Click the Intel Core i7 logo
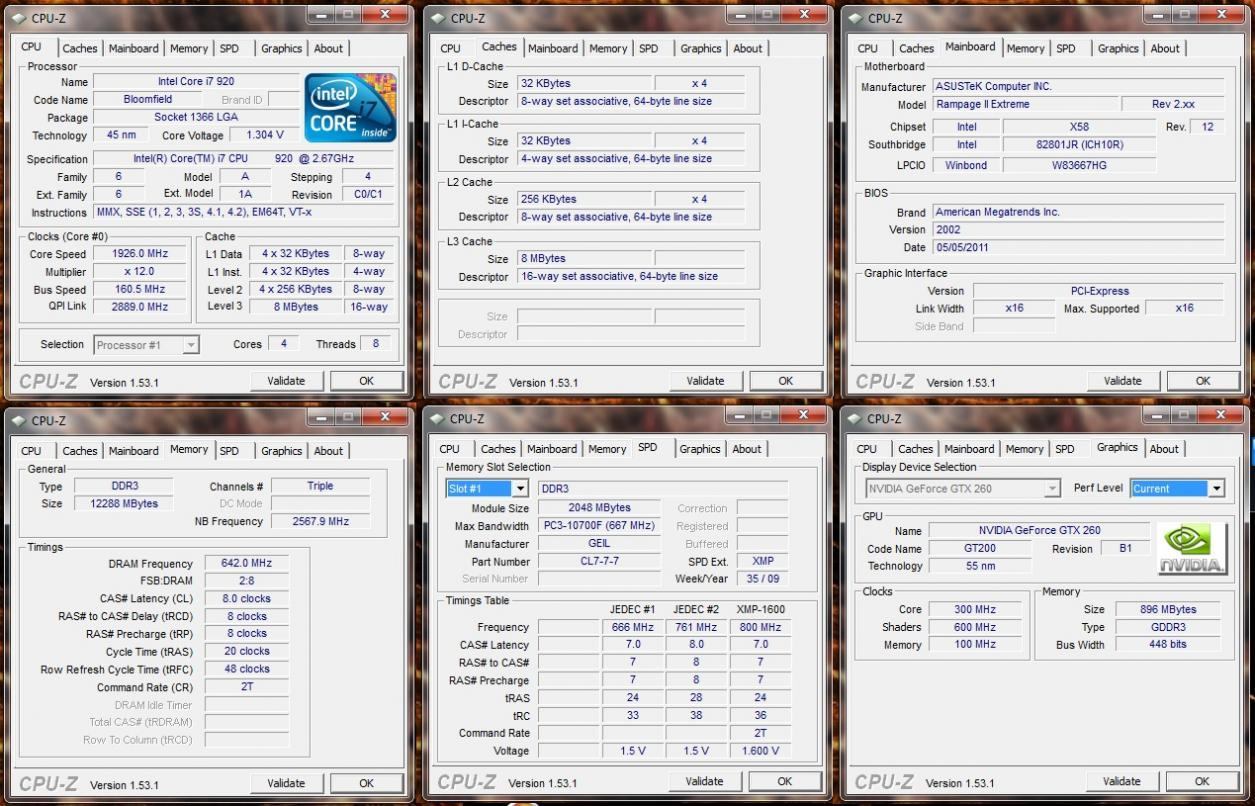 pyautogui.click(x=350, y=107)
